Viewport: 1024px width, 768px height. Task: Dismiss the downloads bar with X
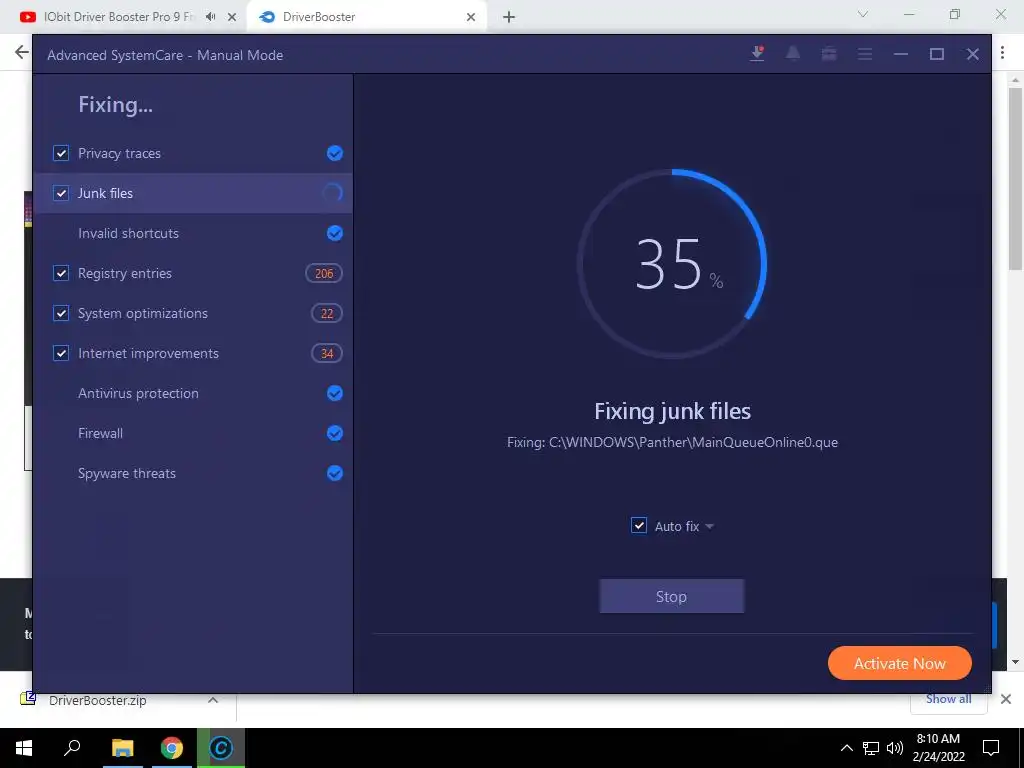coord(1006,699)
